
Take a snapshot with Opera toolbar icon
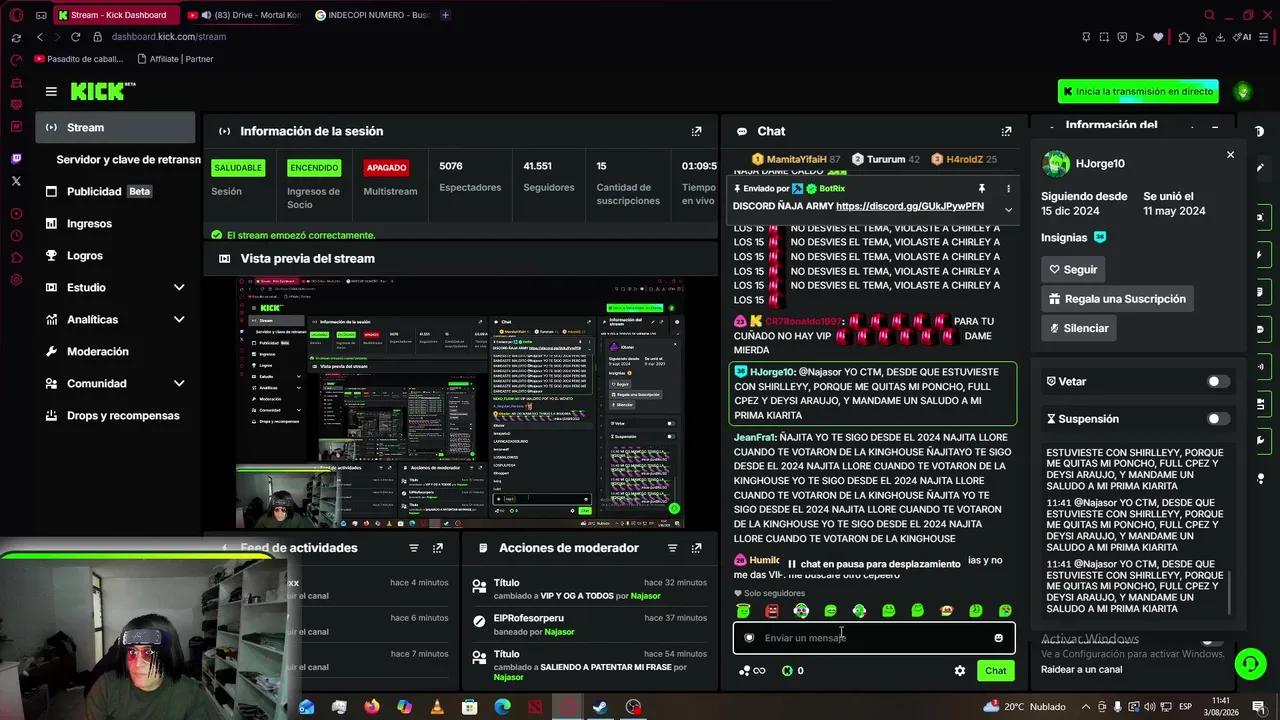coord(1104,37)
